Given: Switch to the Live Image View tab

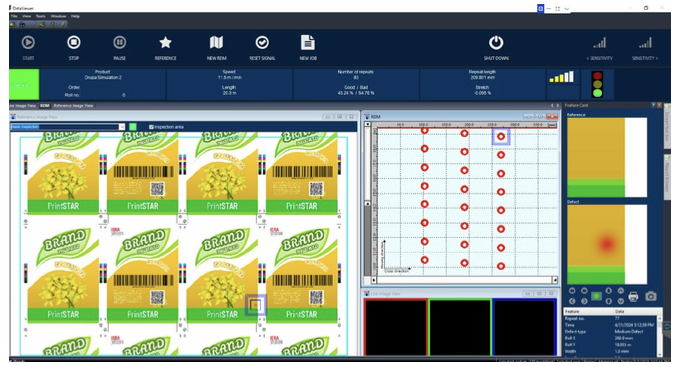Looking at the screenshot, I should (24, 106).
